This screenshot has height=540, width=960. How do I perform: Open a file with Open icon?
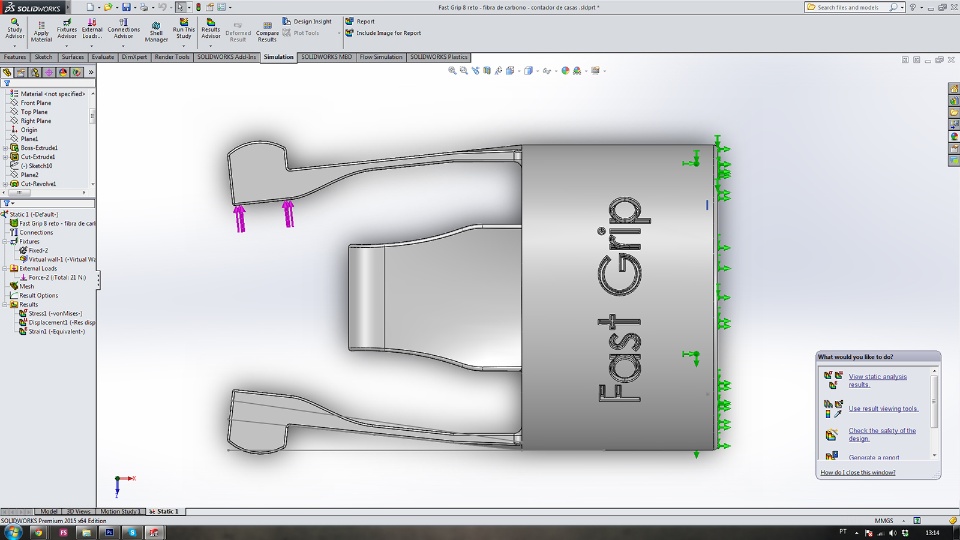tap(108, 7)
